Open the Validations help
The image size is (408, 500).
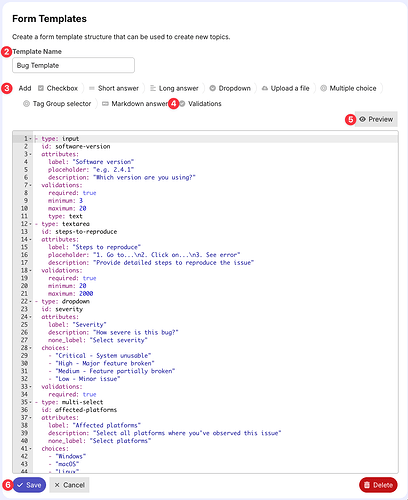click(x=201, y=104)
